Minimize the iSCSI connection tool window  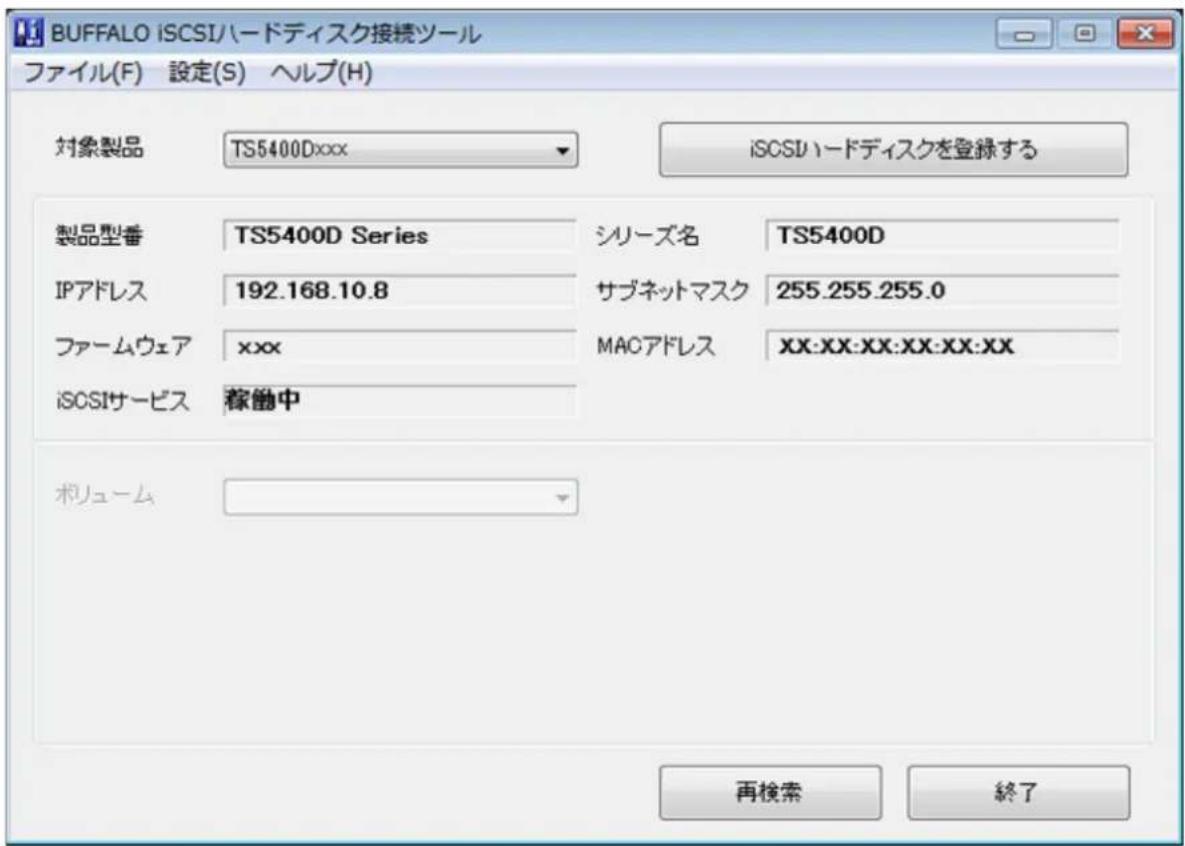[x=1023, y=35]
